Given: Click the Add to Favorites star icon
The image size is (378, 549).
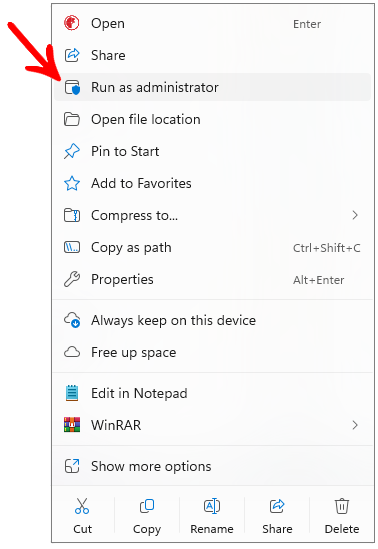Looking at the screenshot, I should coord(72,183).
